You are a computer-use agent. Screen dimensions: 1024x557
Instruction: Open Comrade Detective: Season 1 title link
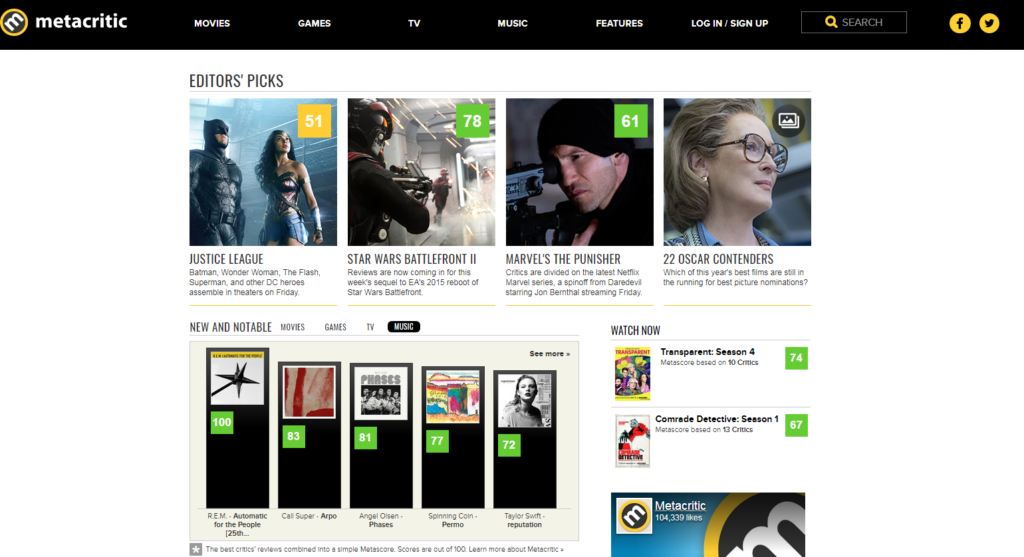tap(716, 419)
